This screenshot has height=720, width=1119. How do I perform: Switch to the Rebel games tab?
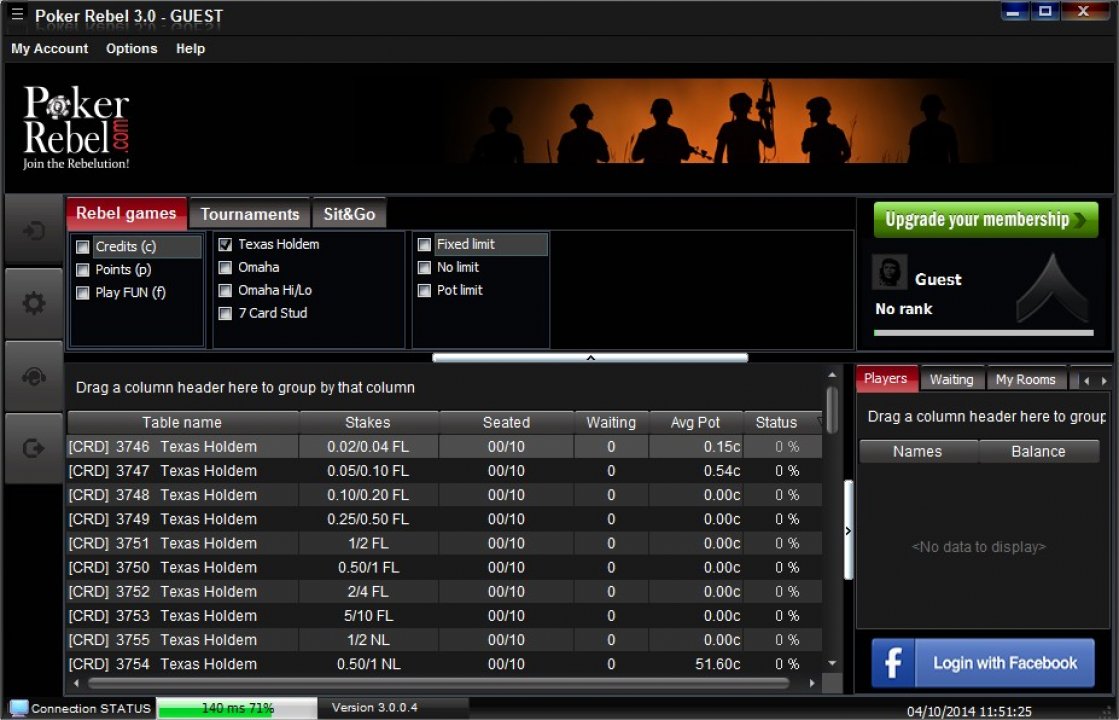coord(126,213)
